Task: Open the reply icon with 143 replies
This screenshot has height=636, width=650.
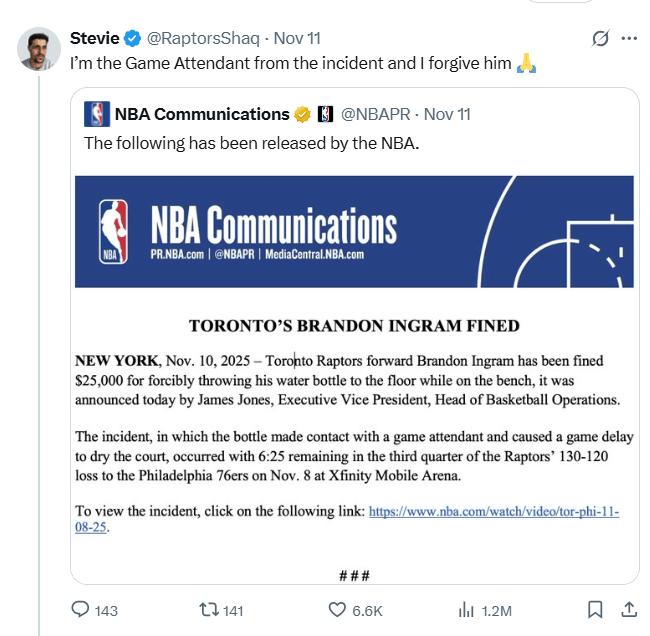Action: point(82,609)
